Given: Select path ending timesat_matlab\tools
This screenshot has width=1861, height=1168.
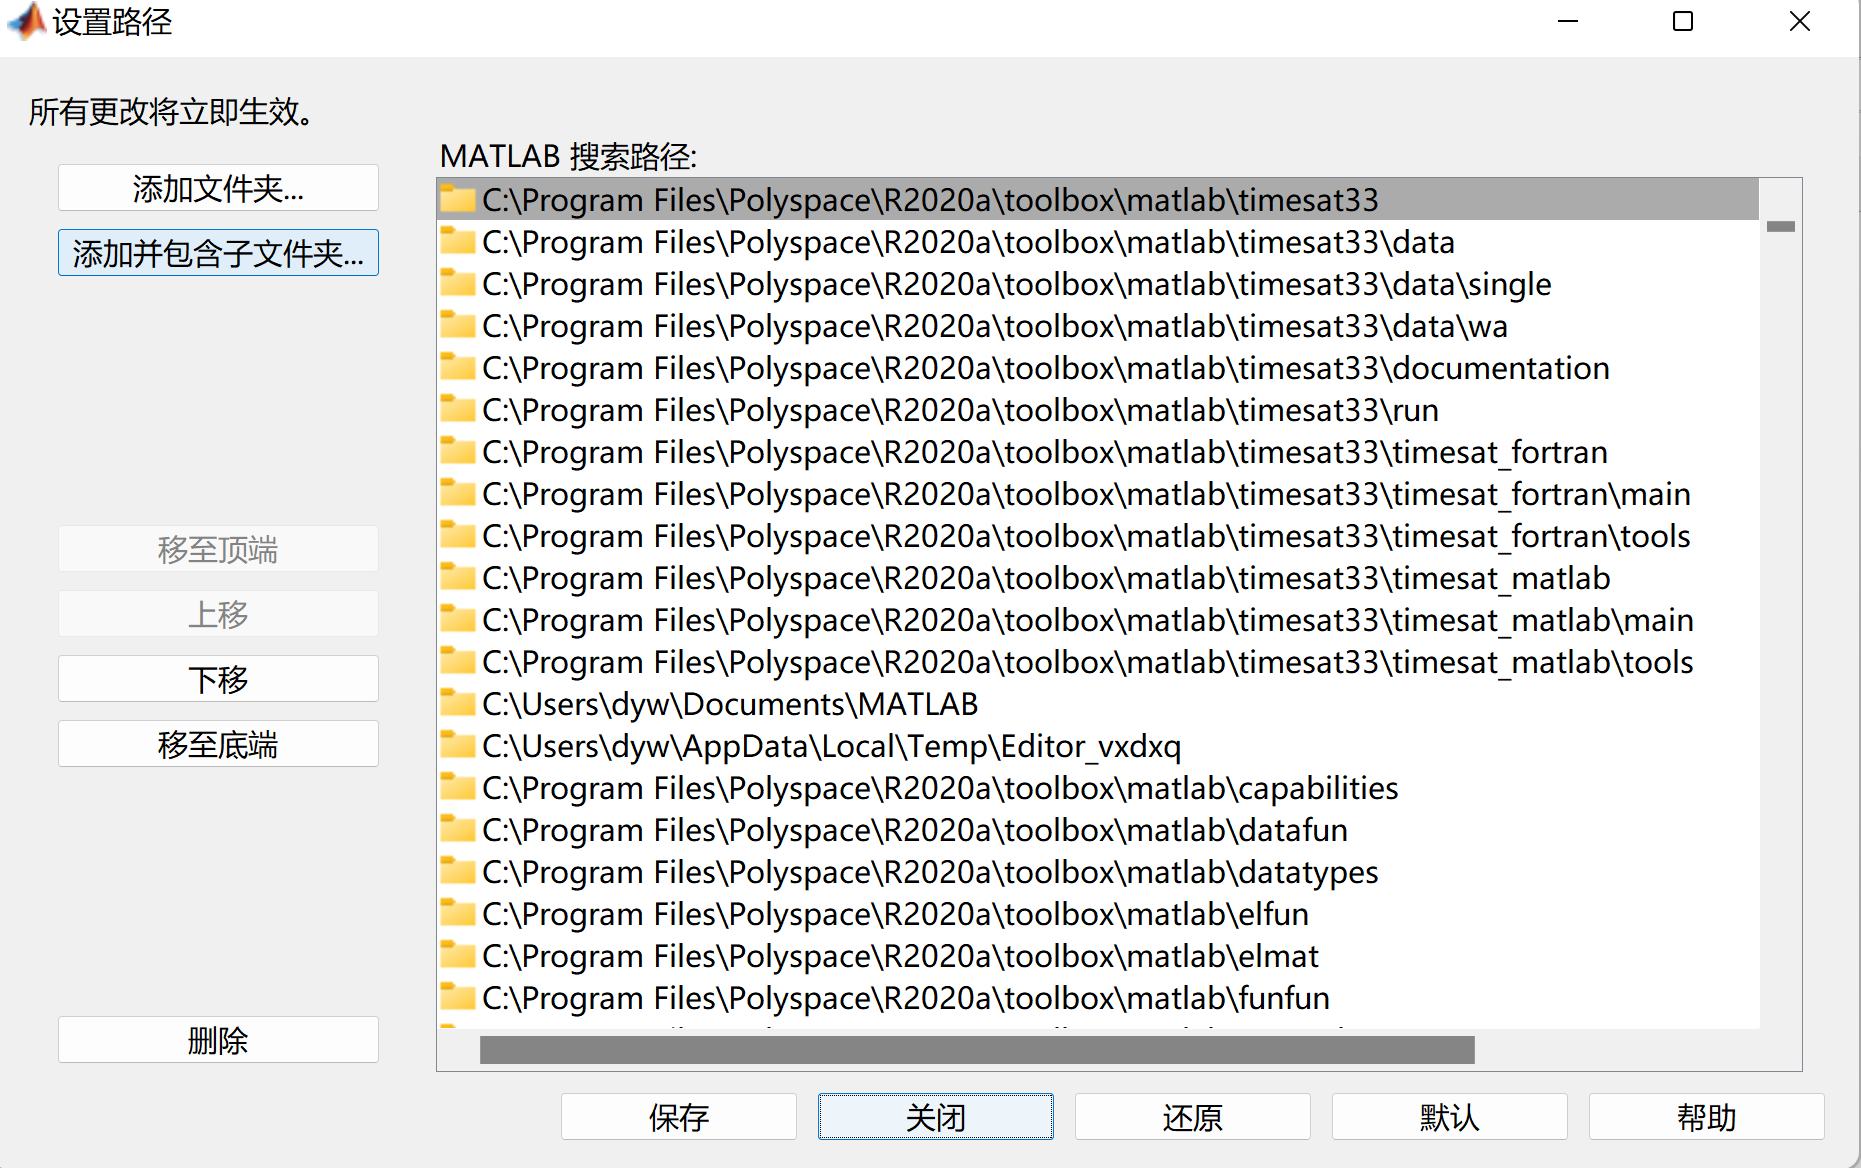Looking at the screenshot, I should (x=1088, y=662).
